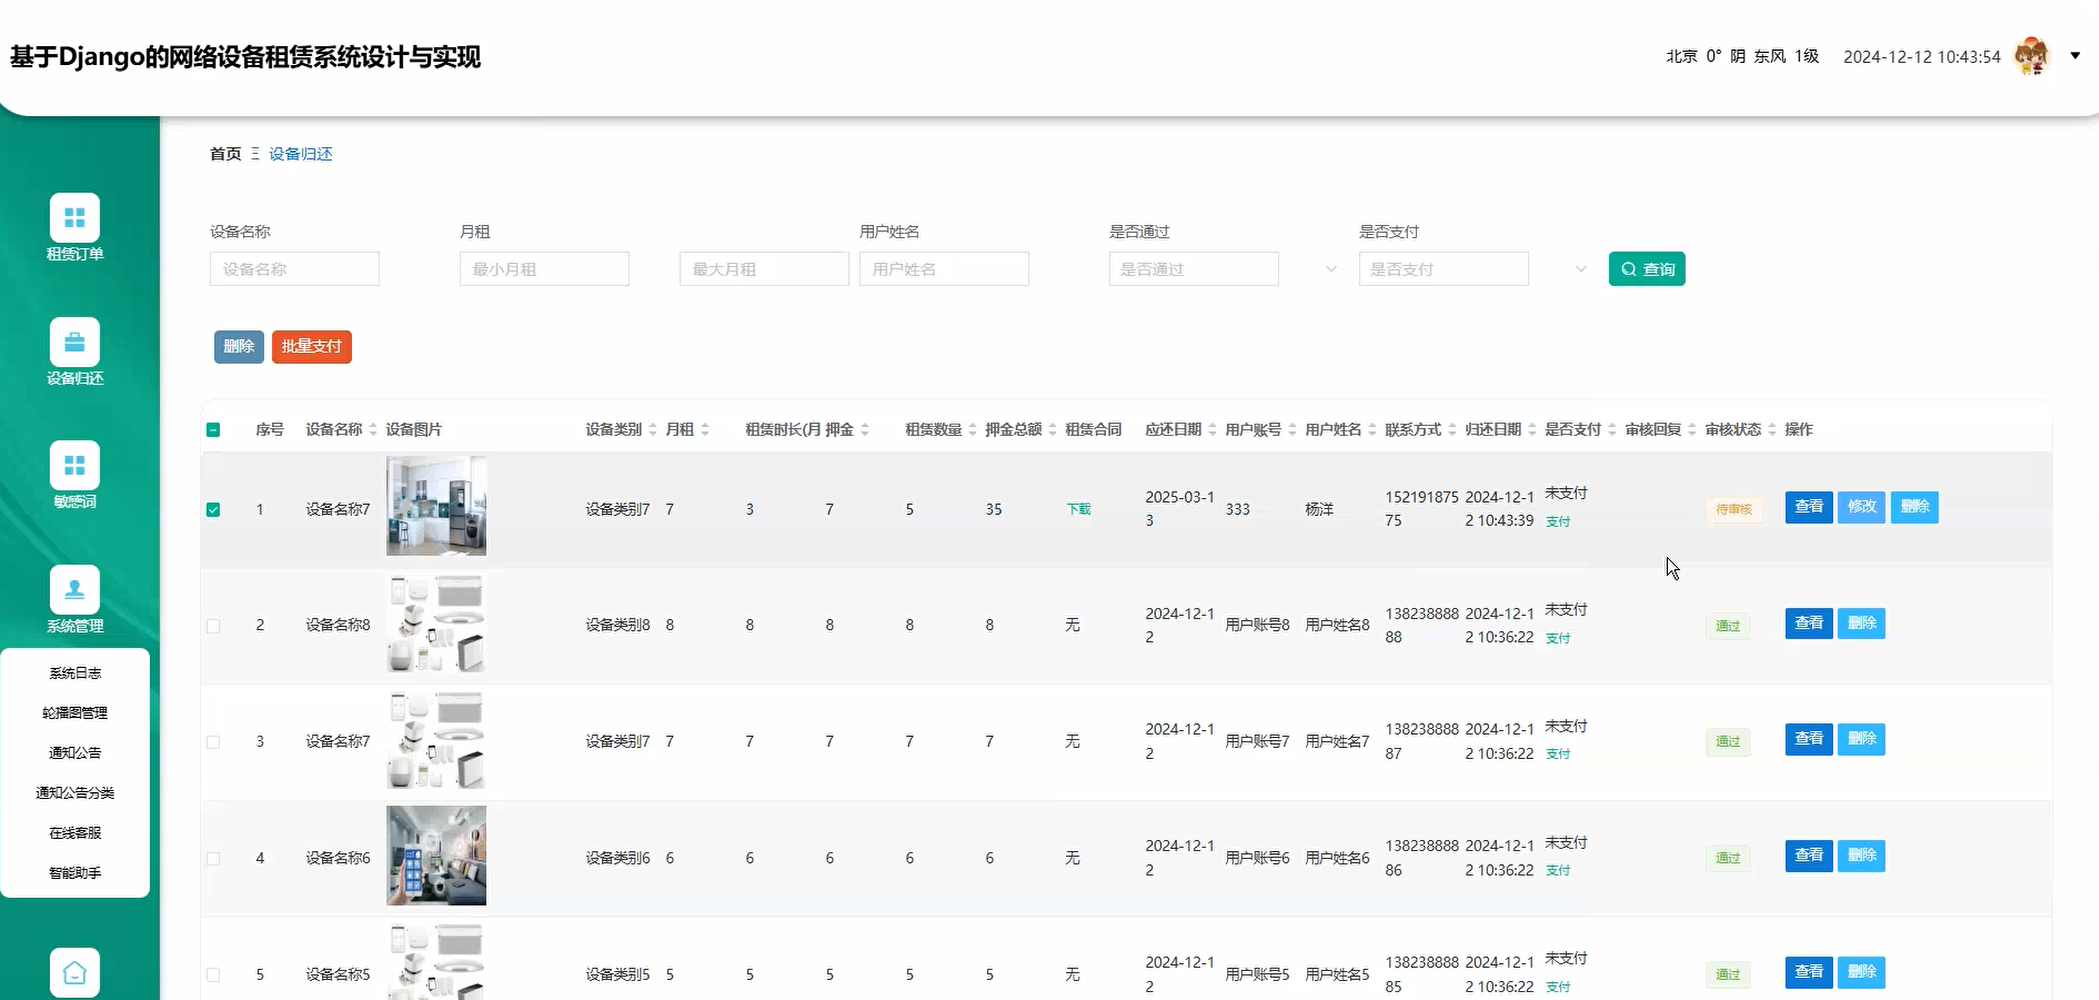Go to 首页 in the breadcrumb
The image size is (2099, 1000).
pos(225,154)
